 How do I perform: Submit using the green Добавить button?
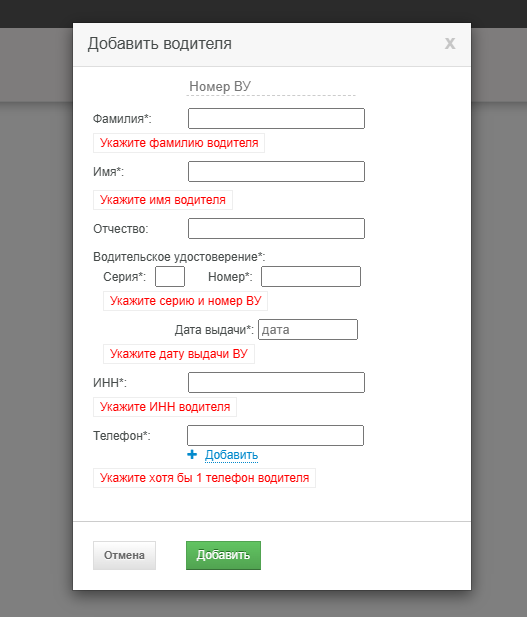tap(223, 555)
